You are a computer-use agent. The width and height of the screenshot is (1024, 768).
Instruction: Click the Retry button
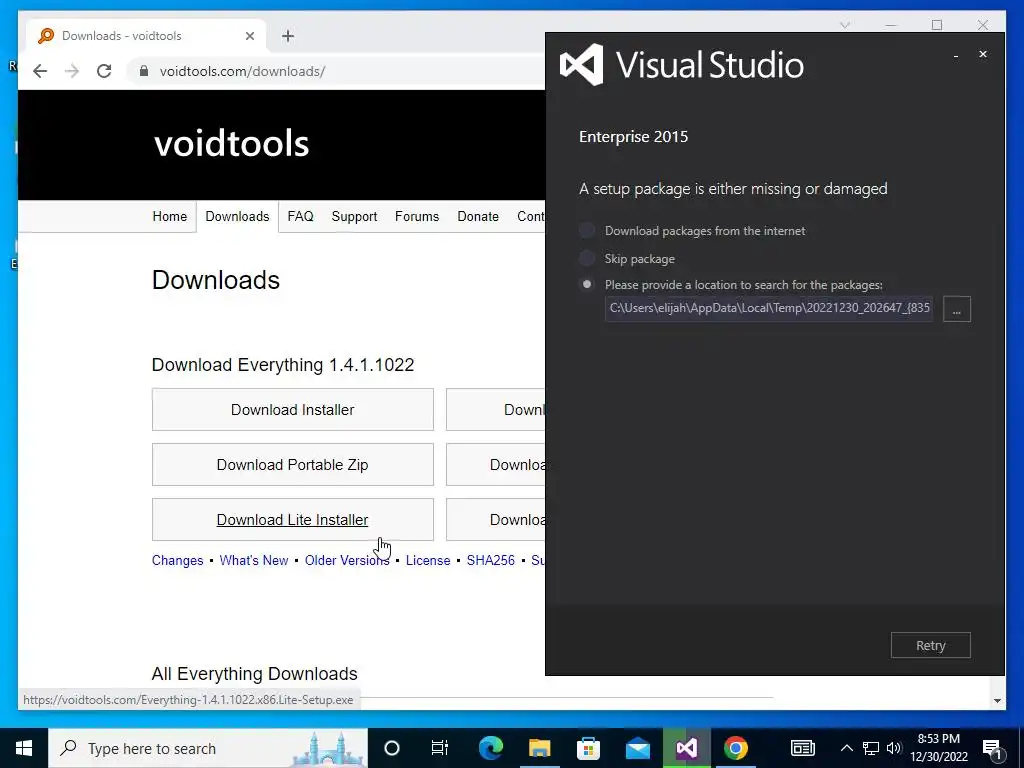(931, 645)
